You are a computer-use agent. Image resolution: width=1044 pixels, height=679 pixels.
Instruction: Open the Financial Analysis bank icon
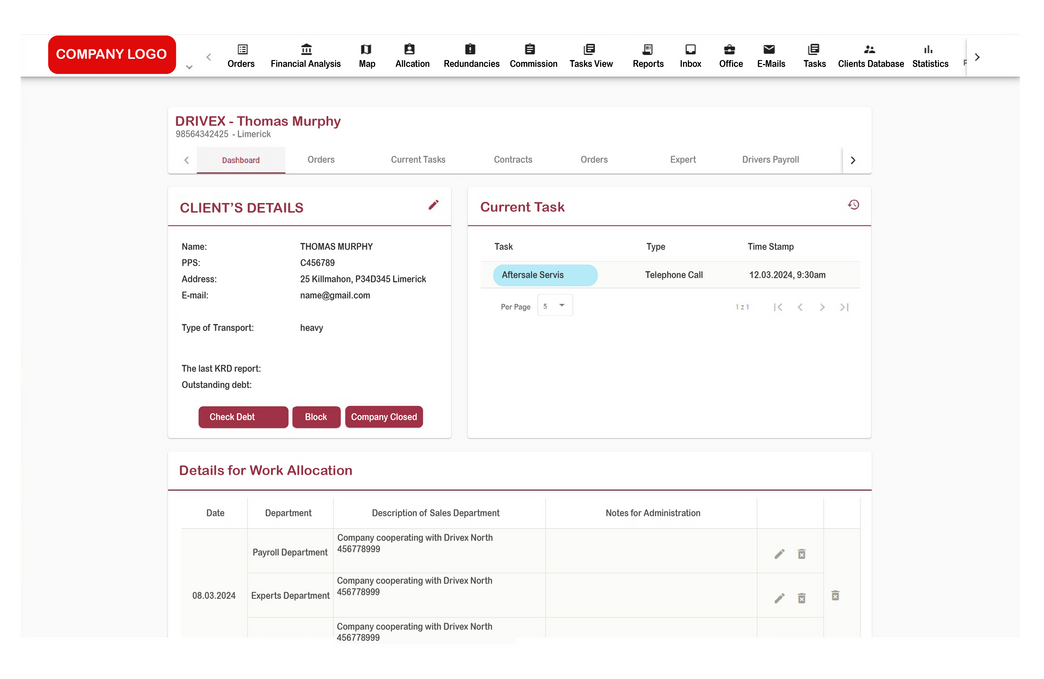306,50
